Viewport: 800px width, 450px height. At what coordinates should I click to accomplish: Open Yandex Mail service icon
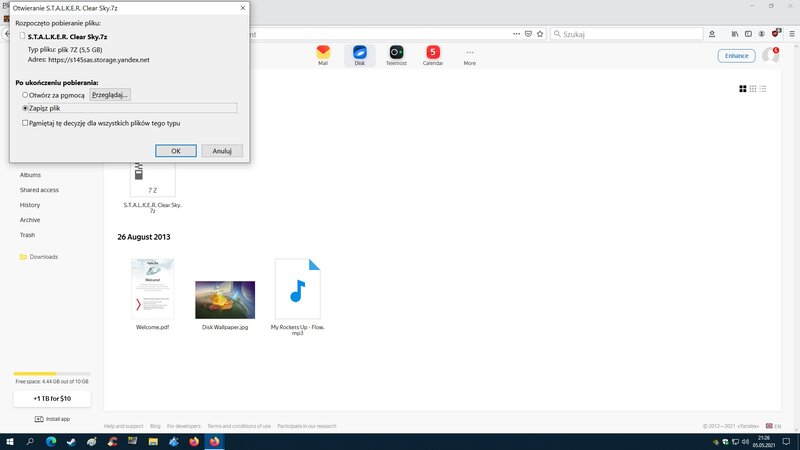tap(323, 55)
